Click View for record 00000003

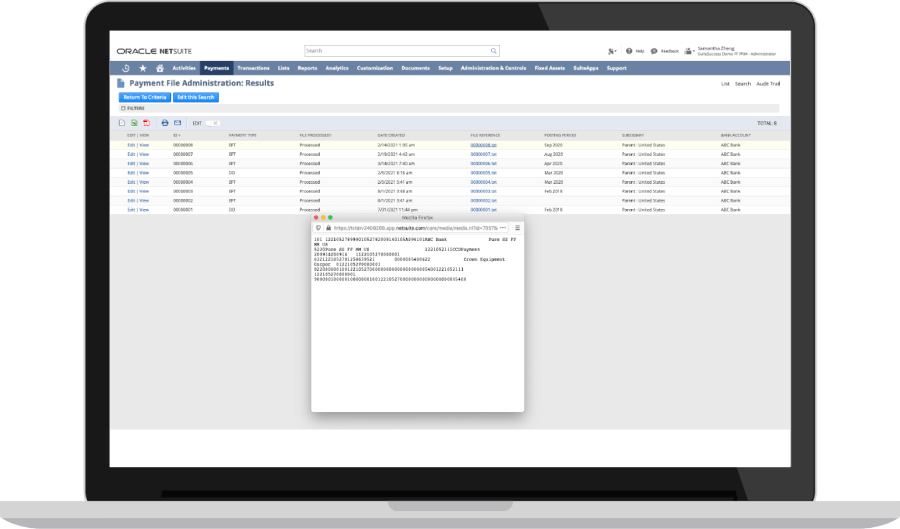pos(144,191)
